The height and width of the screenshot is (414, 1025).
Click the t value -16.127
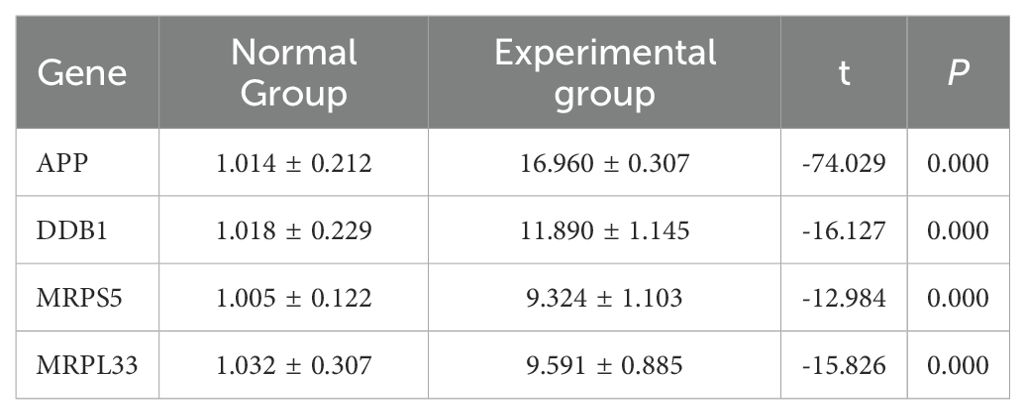[845, 231]
